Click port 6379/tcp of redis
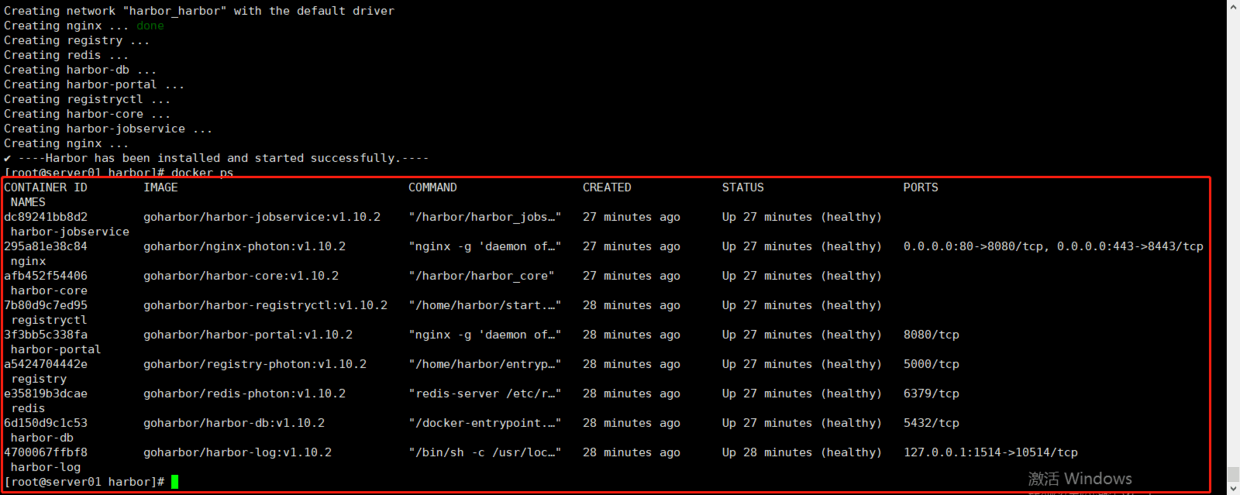 [x=931, y=394]
